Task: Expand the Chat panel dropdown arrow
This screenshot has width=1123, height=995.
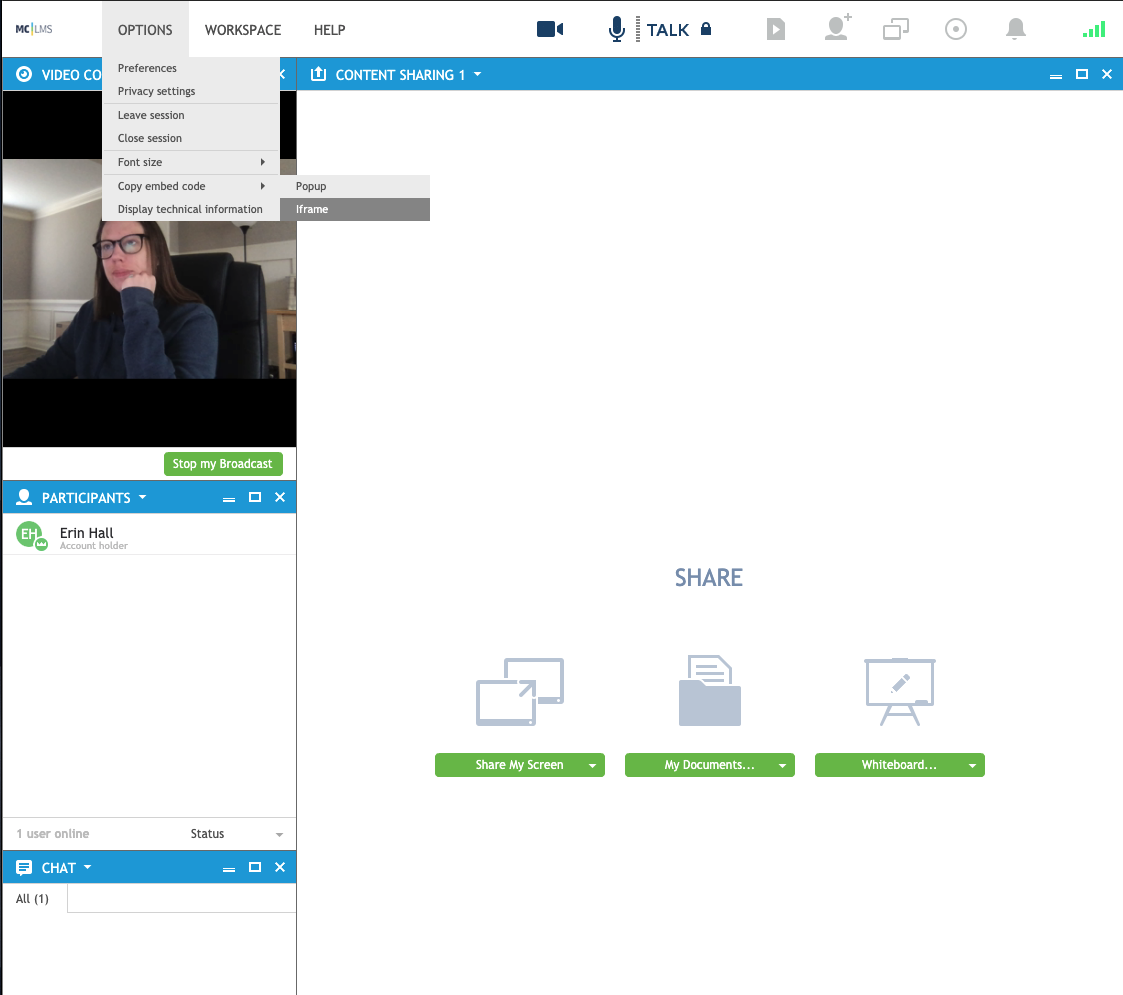Action: [x=88, y=867]
